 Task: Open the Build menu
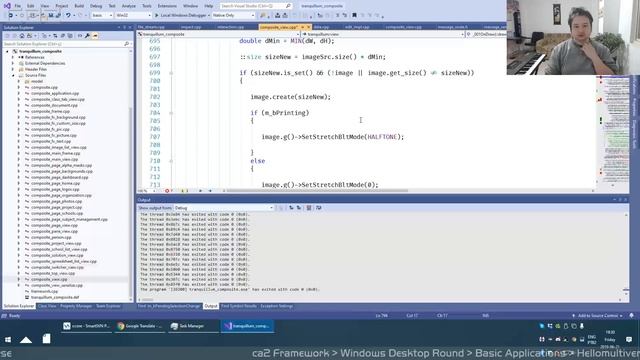point(79,6)
